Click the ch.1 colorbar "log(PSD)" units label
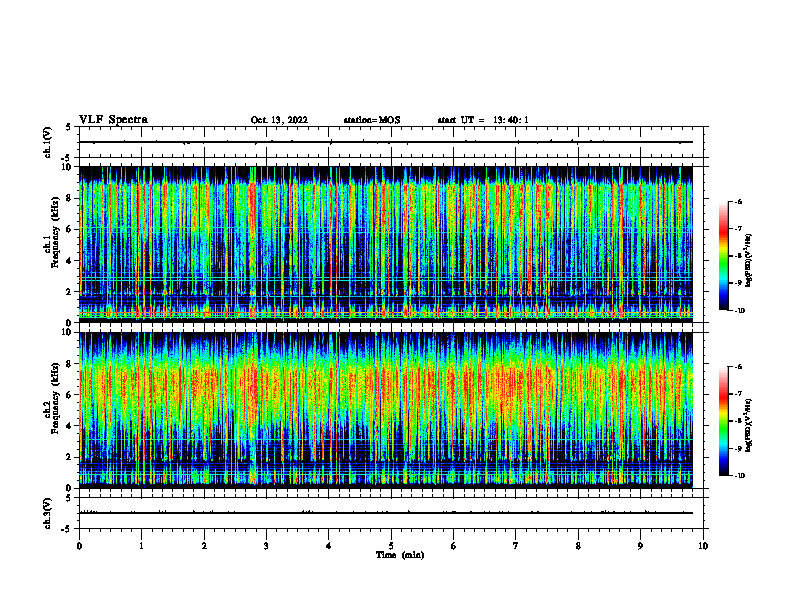The image size is (792, 612). coord(749,260)
